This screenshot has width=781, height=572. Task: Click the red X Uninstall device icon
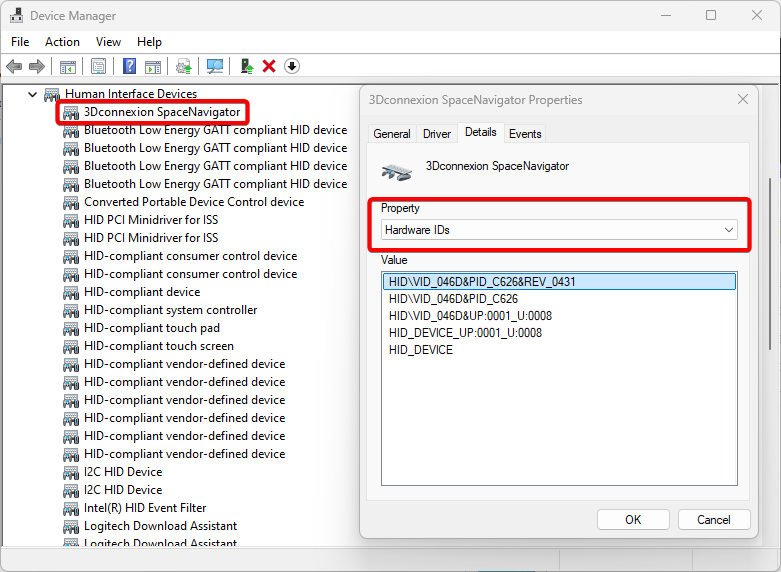269,66
